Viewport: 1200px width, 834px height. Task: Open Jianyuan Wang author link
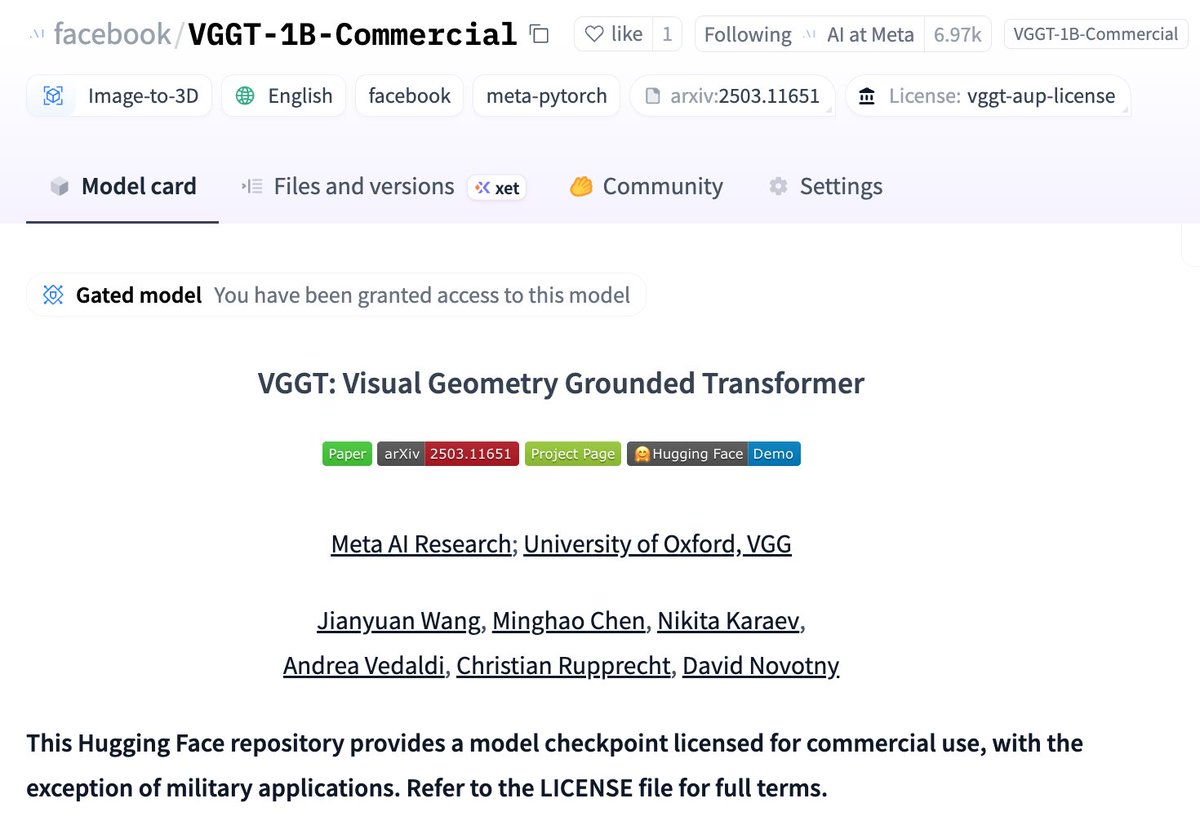tap(399, 620)
